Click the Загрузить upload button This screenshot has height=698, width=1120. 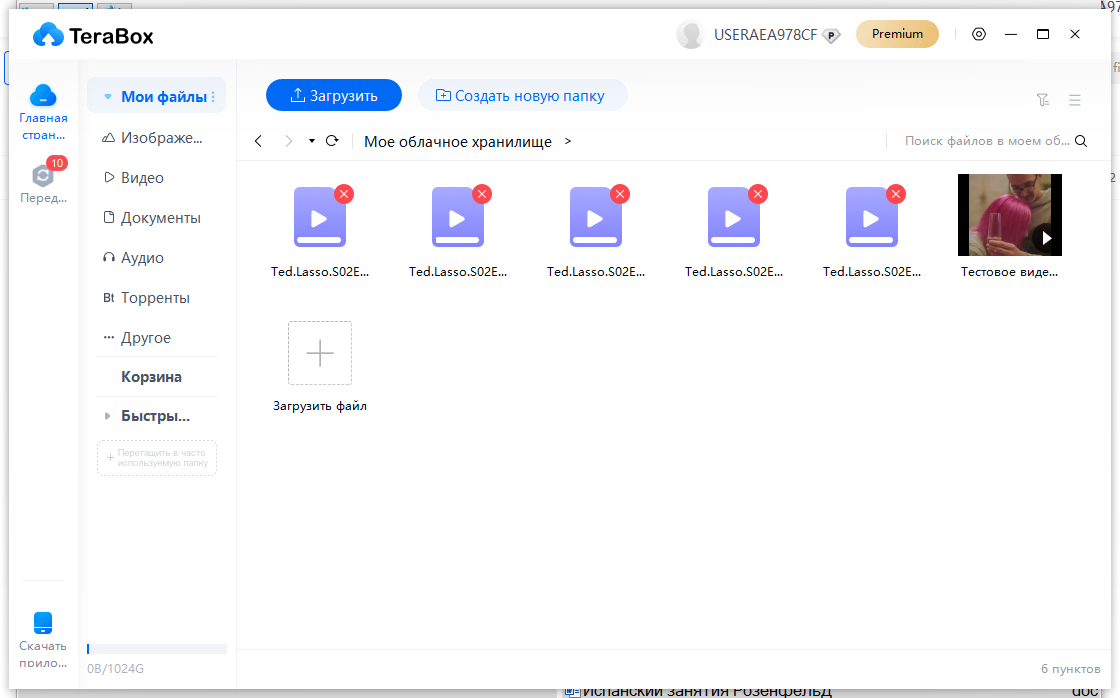click(x=334, y=96)
